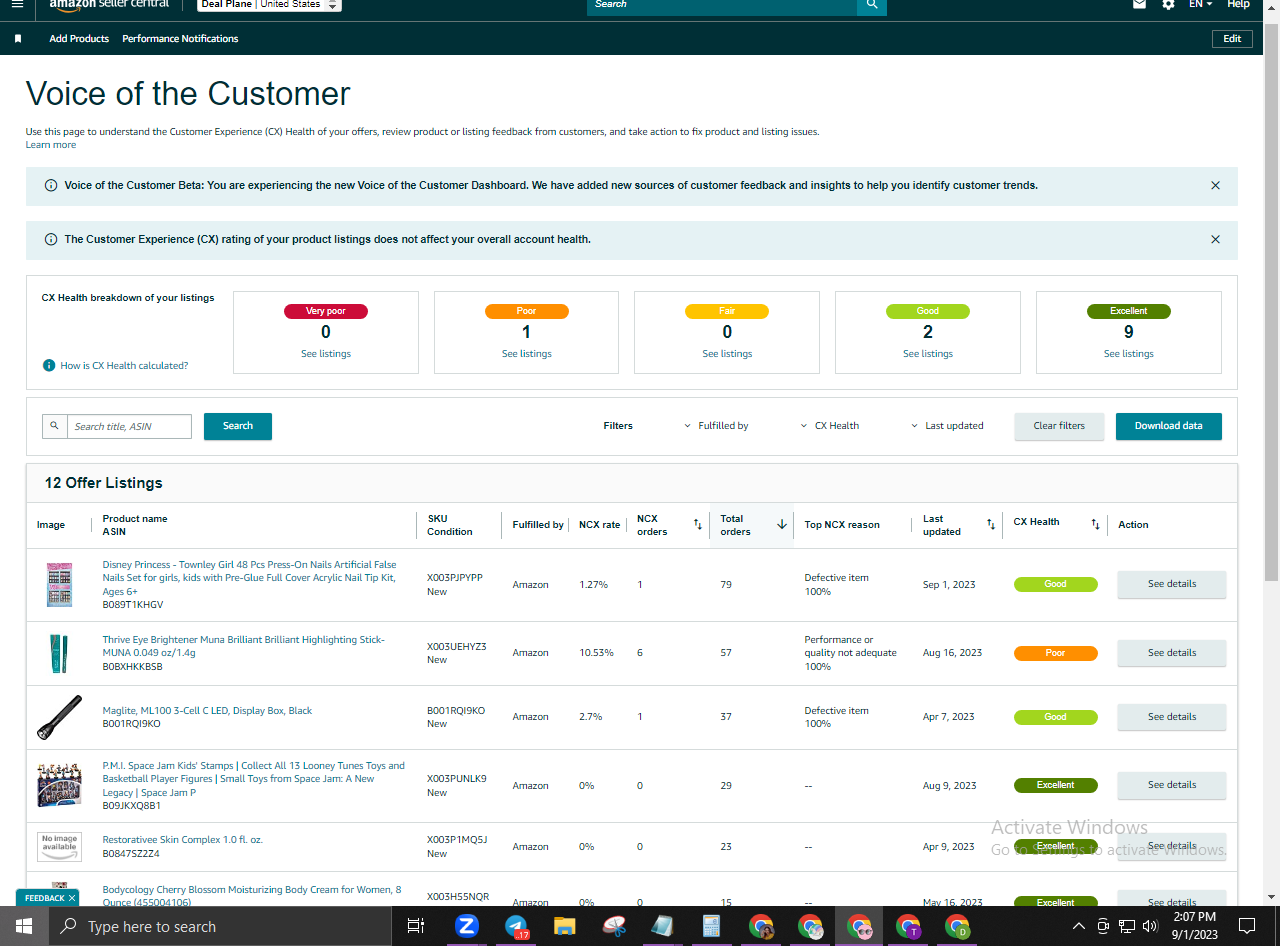1280x946 pixels.
Task: Click Download data button
Action: [x=1169, y=426]
